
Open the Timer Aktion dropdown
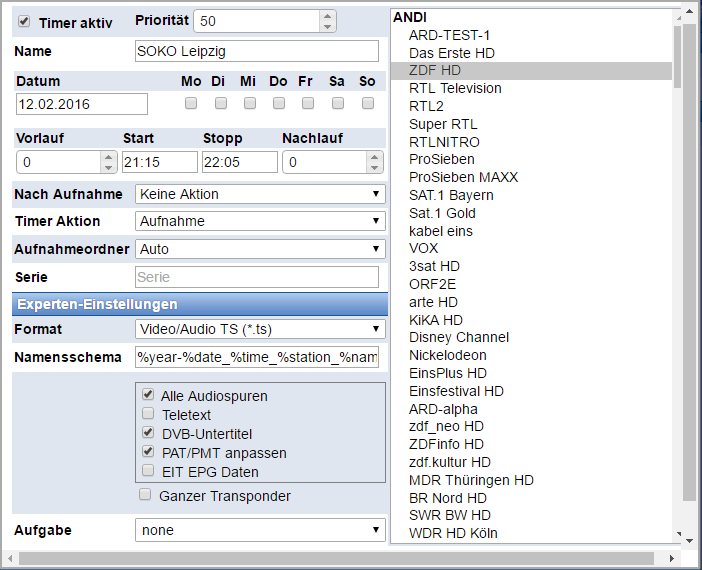click(x=260, y=221)
